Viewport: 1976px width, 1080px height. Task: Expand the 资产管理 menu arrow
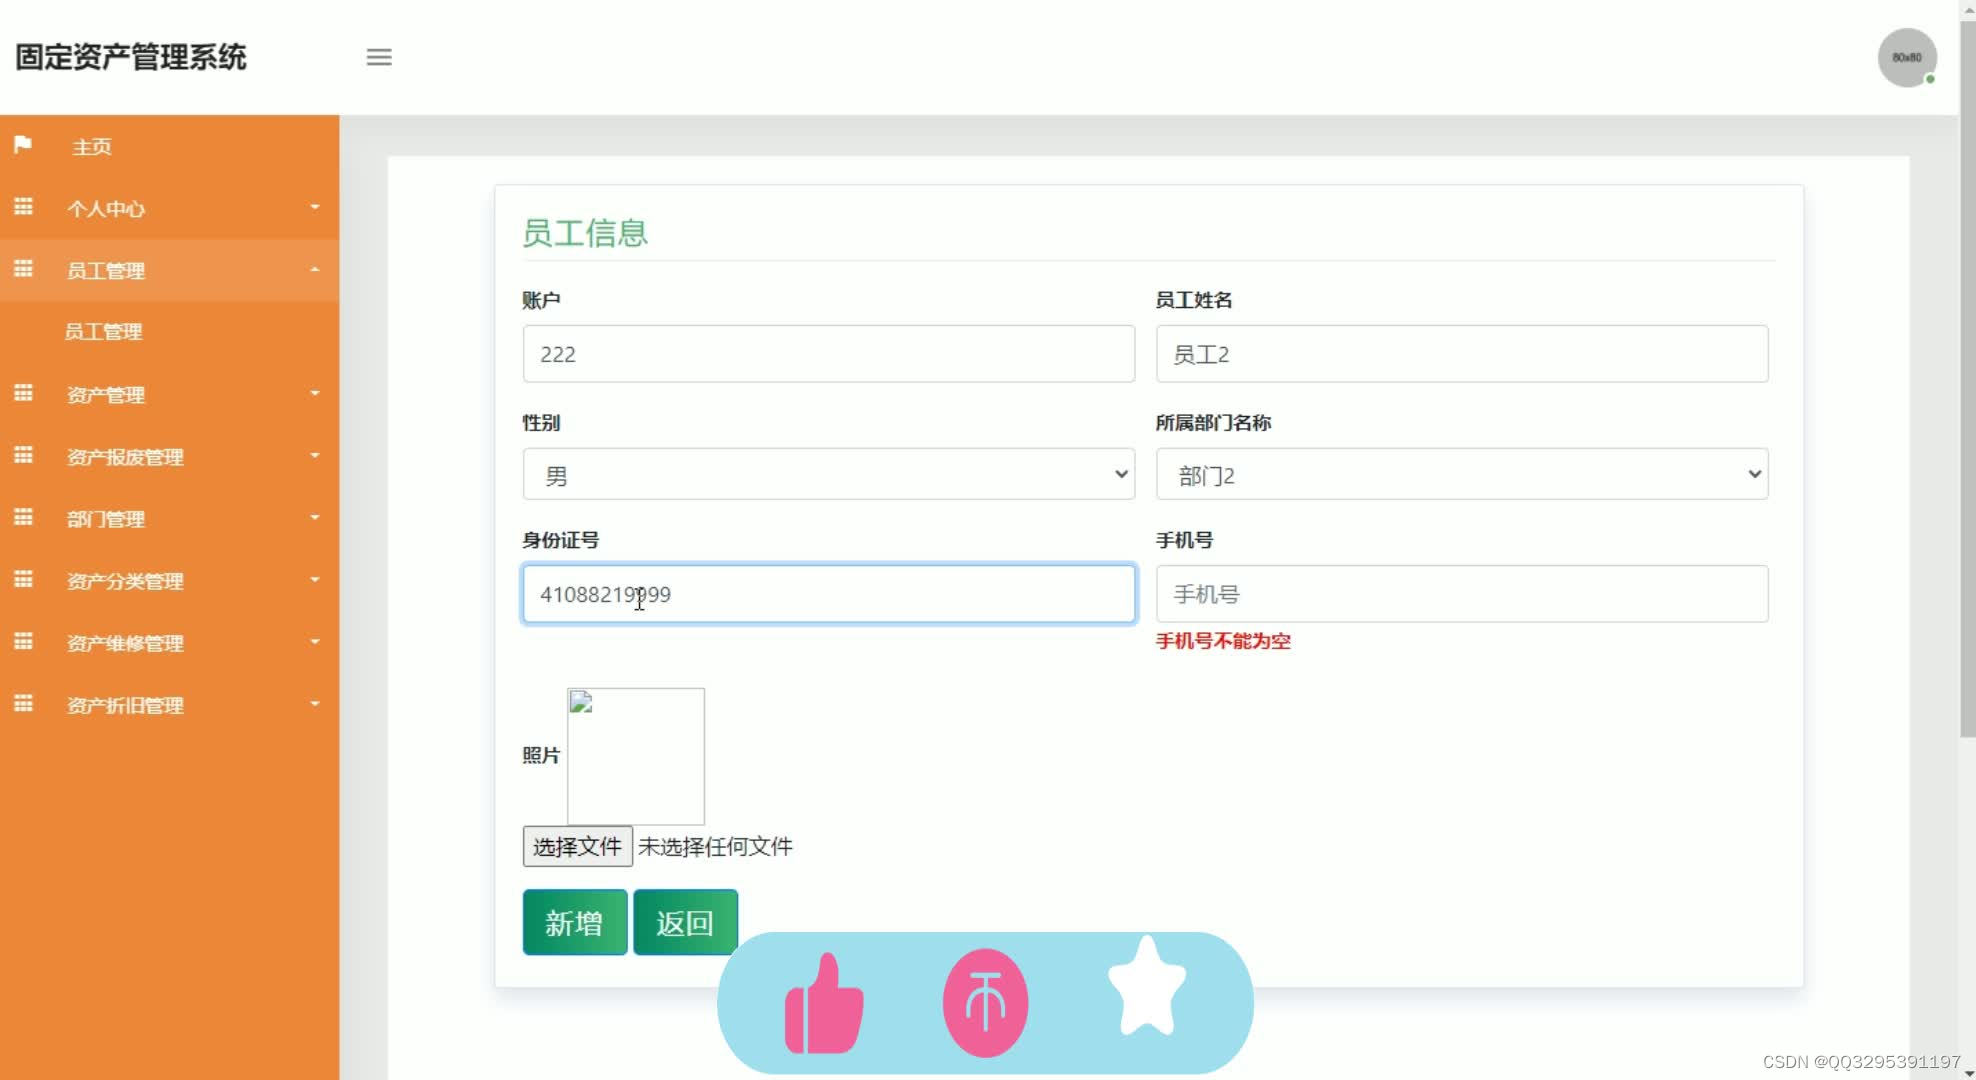click(x=315, y=393)
